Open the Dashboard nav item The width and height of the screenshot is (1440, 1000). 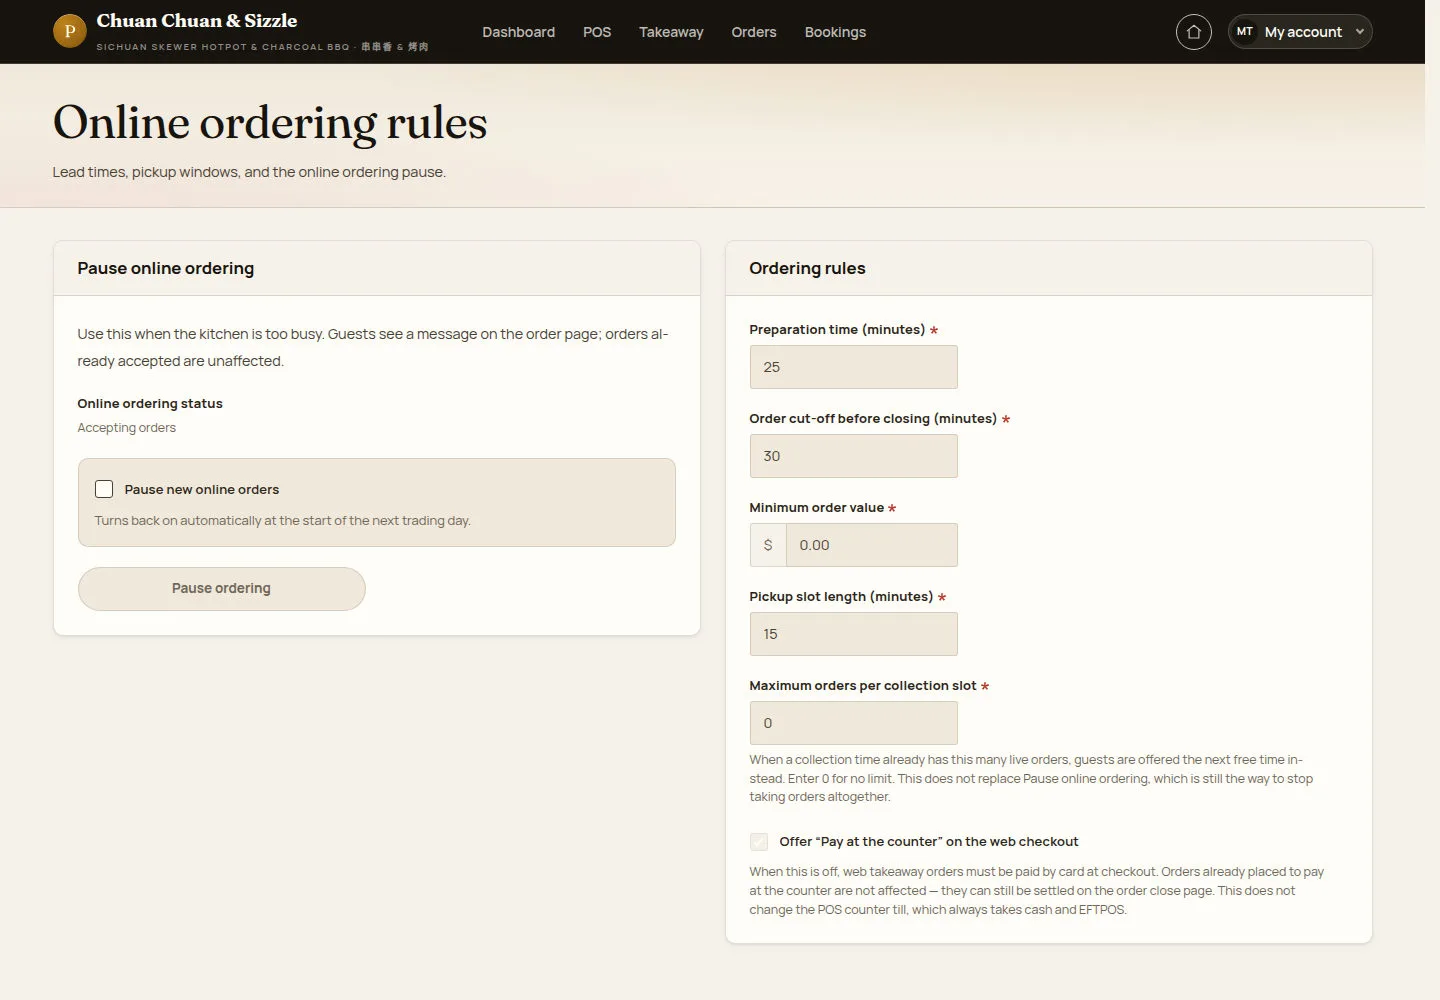click(518, 32)
